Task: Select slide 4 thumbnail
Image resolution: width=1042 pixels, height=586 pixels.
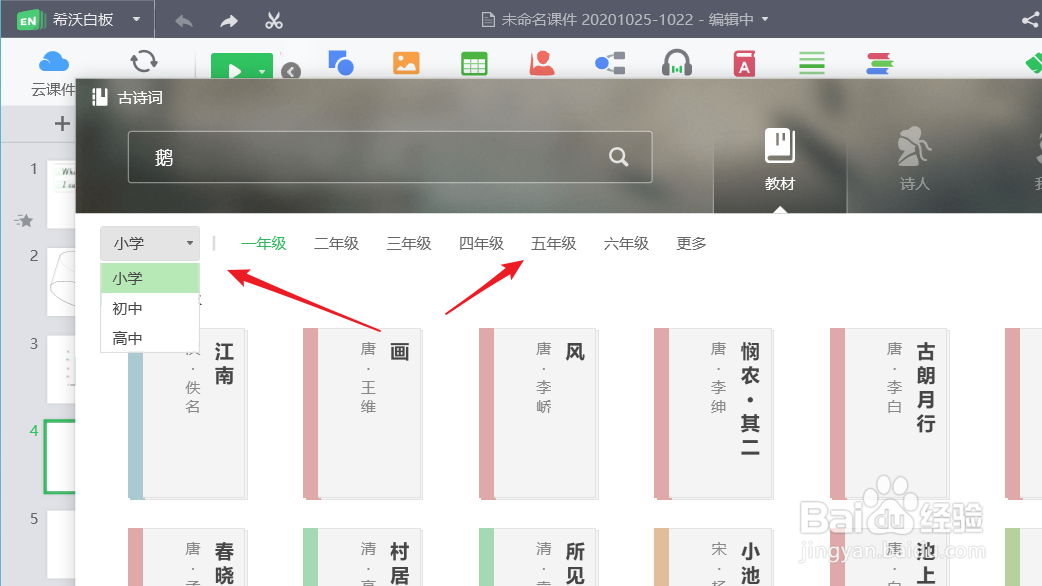Action: (x=60, y=456)
